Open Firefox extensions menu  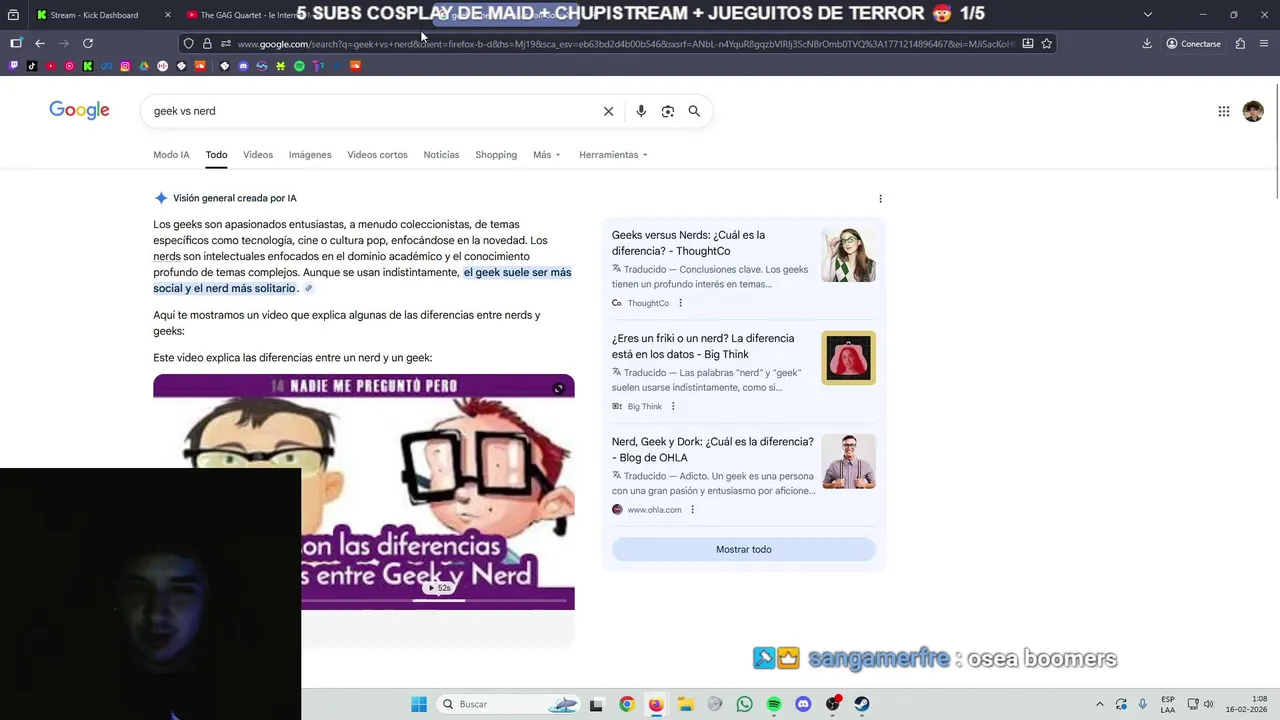click(1240, 43)
